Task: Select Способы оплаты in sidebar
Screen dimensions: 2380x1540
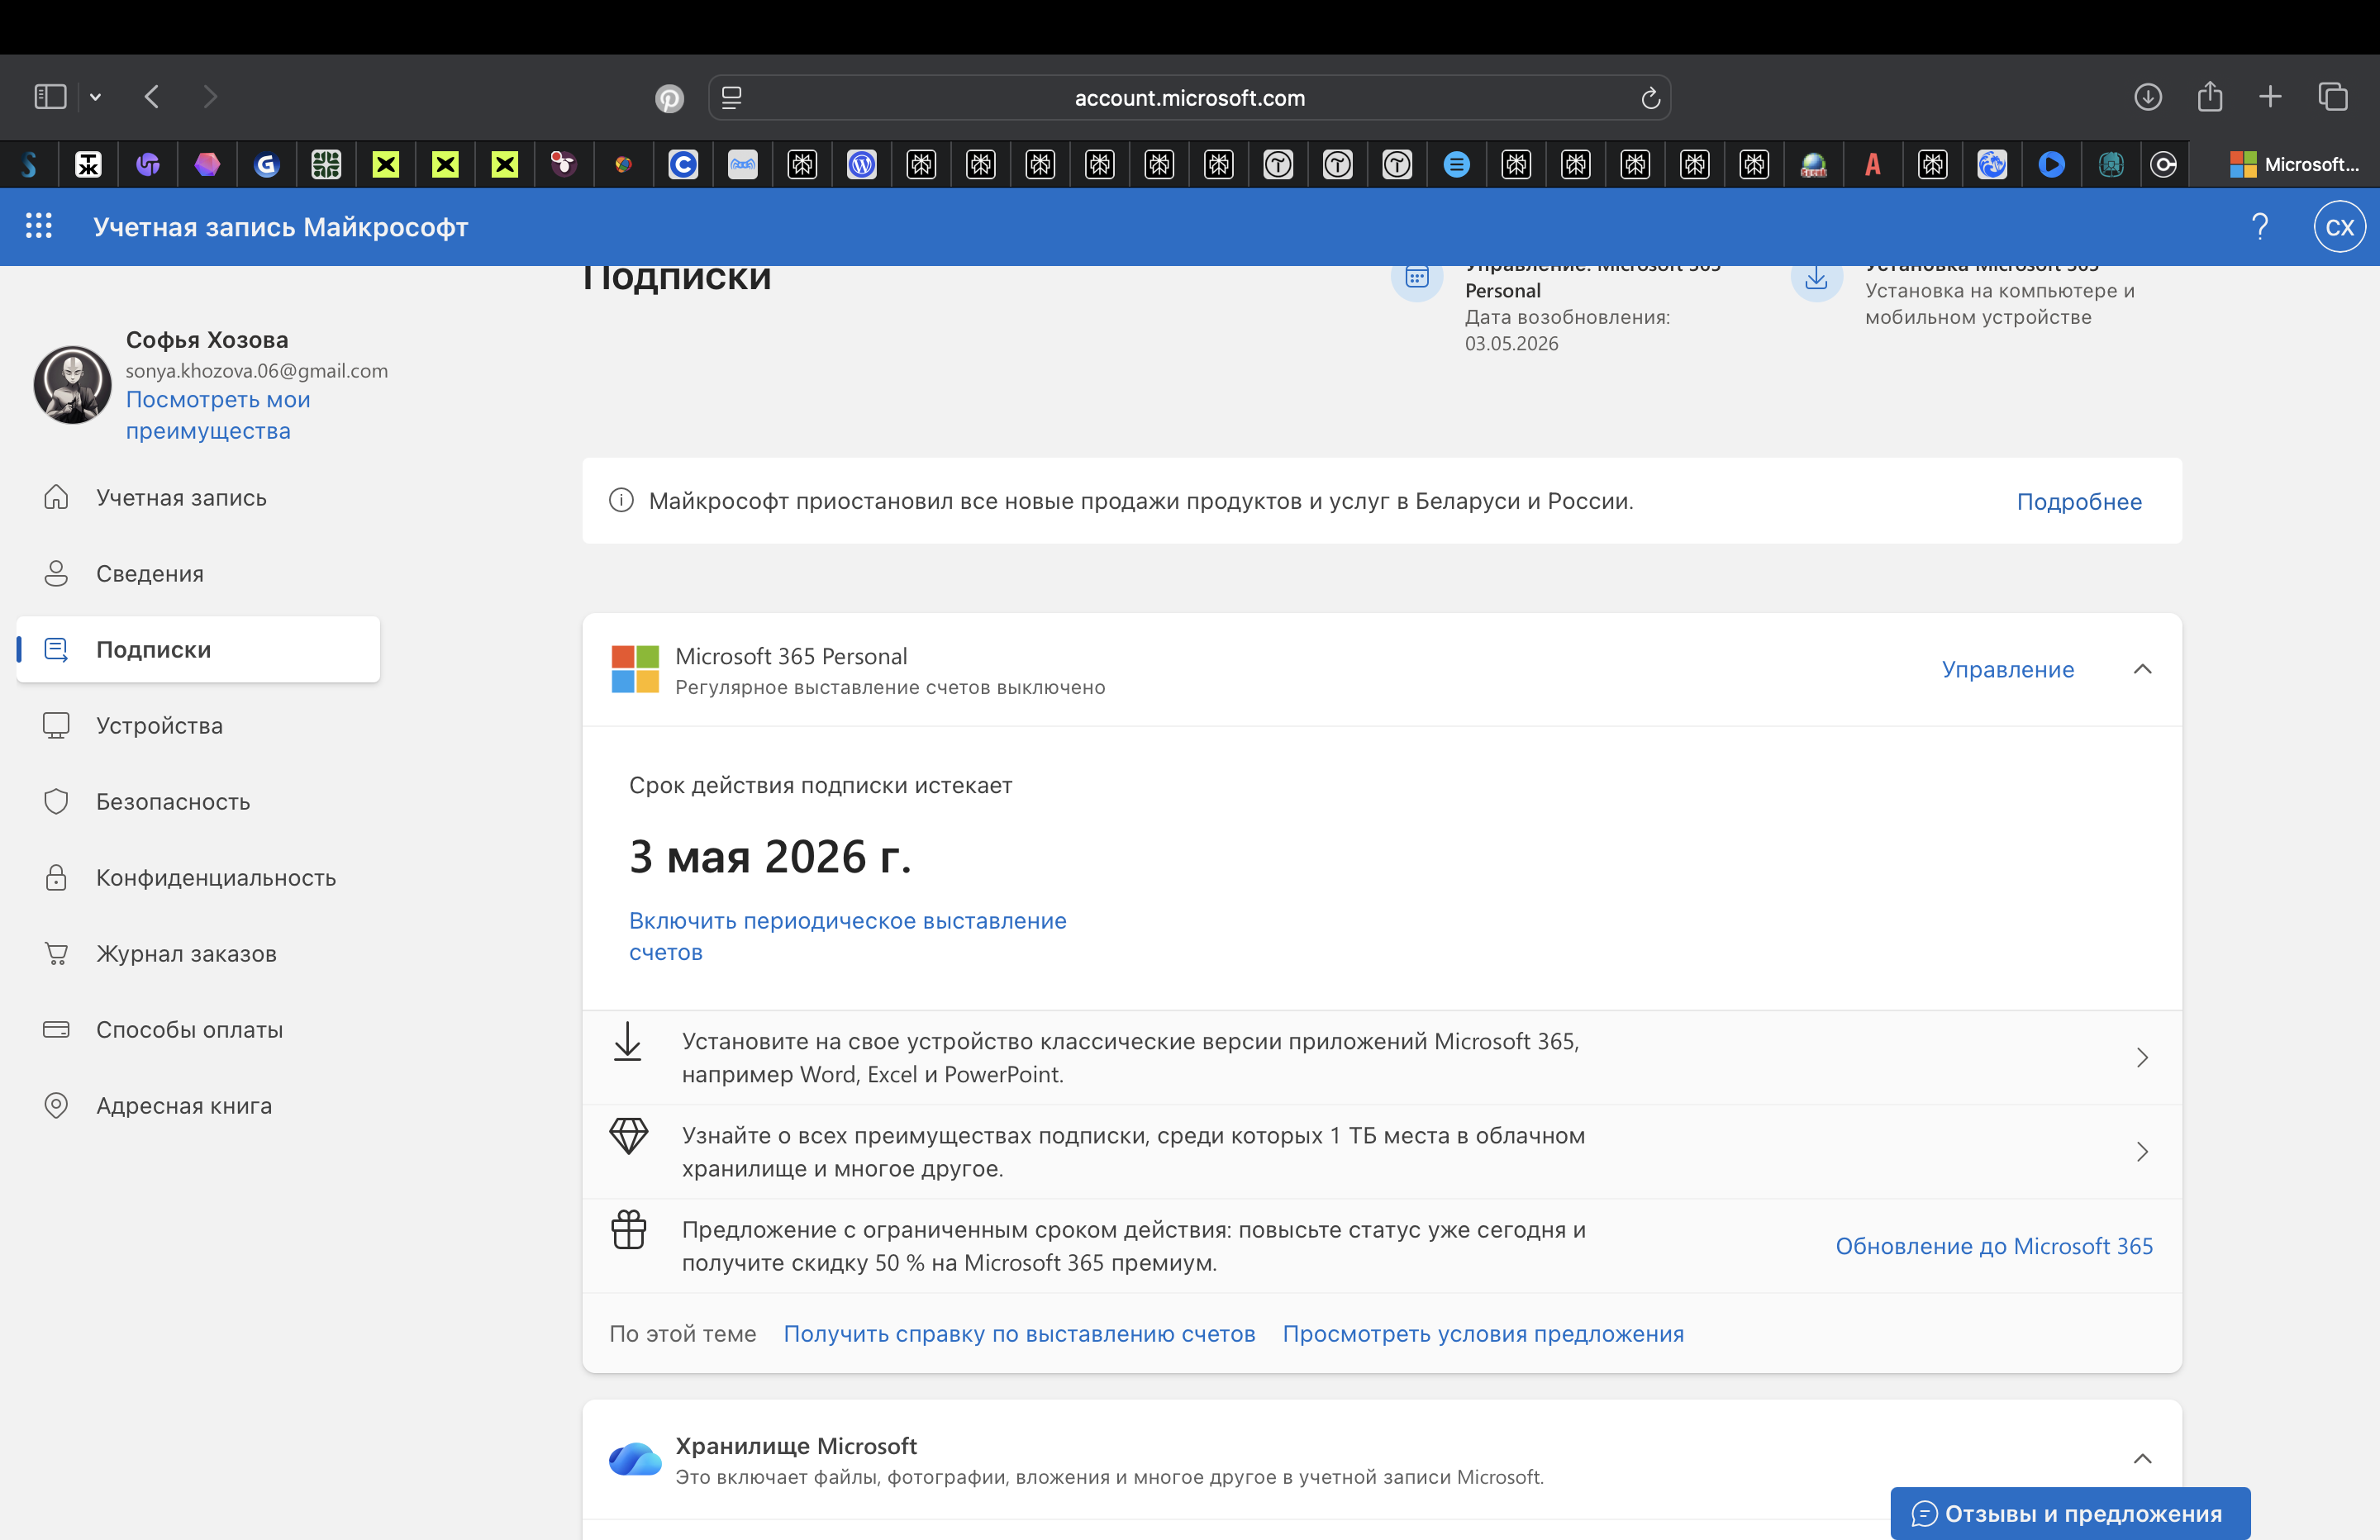Action: [x=189, y=1029]
